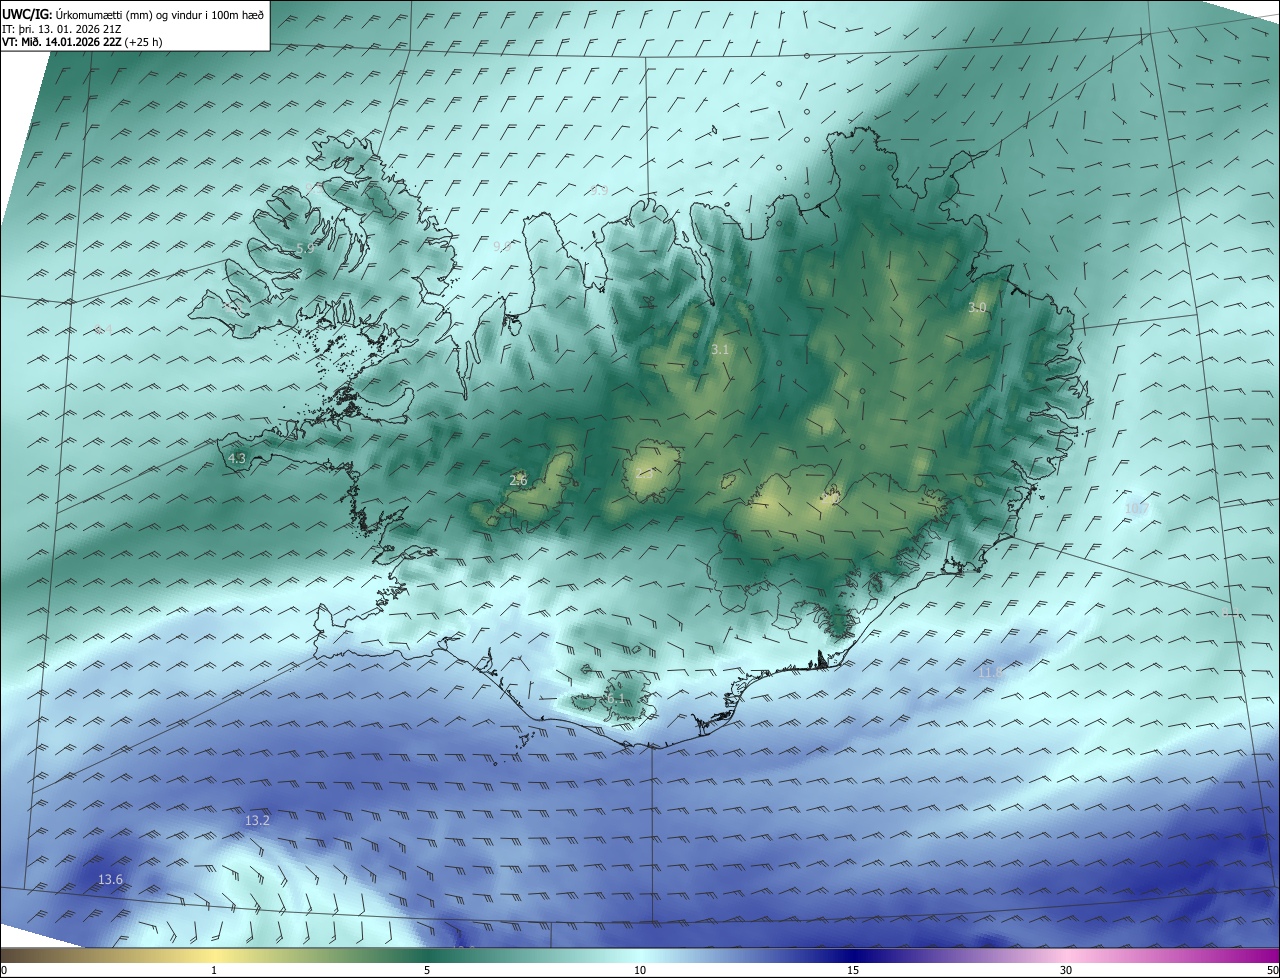Click the 13.2 value label on the map

(x=257, y=820)
